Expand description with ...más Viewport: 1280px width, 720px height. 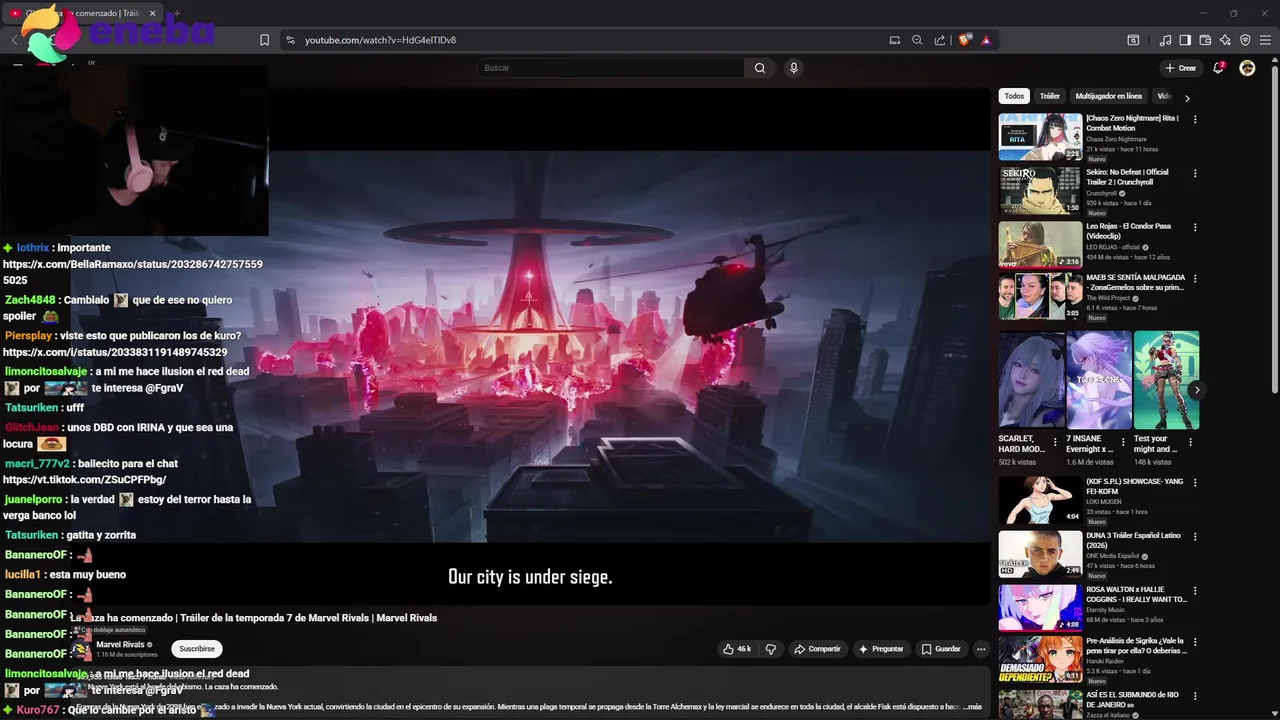pos(973,707)
